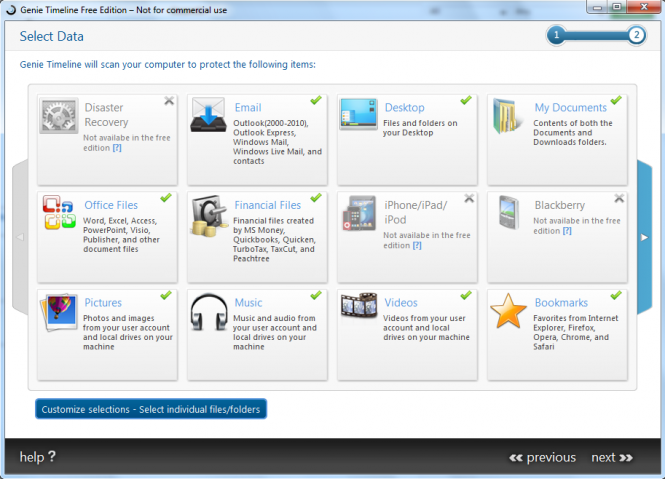The image size is (665, 479).
Task: Deselect the Videos checkmark
Action: point(466,295)
